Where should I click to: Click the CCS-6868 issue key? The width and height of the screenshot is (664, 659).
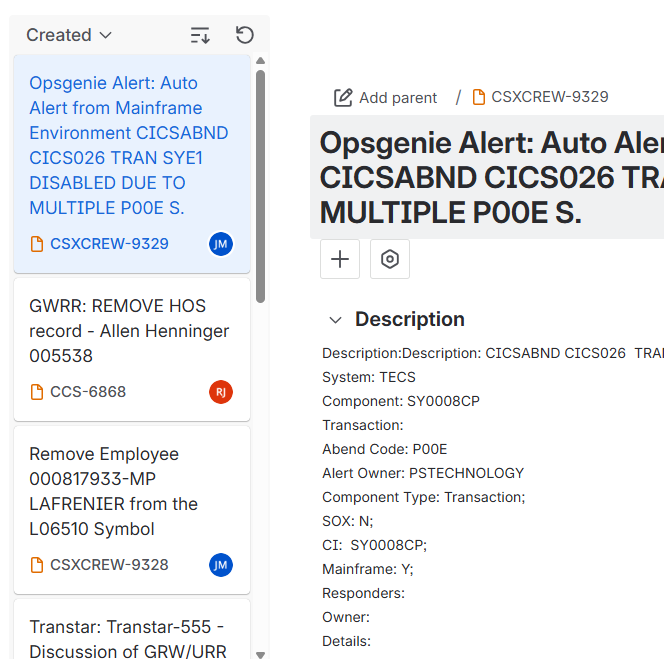coord(88,392)
